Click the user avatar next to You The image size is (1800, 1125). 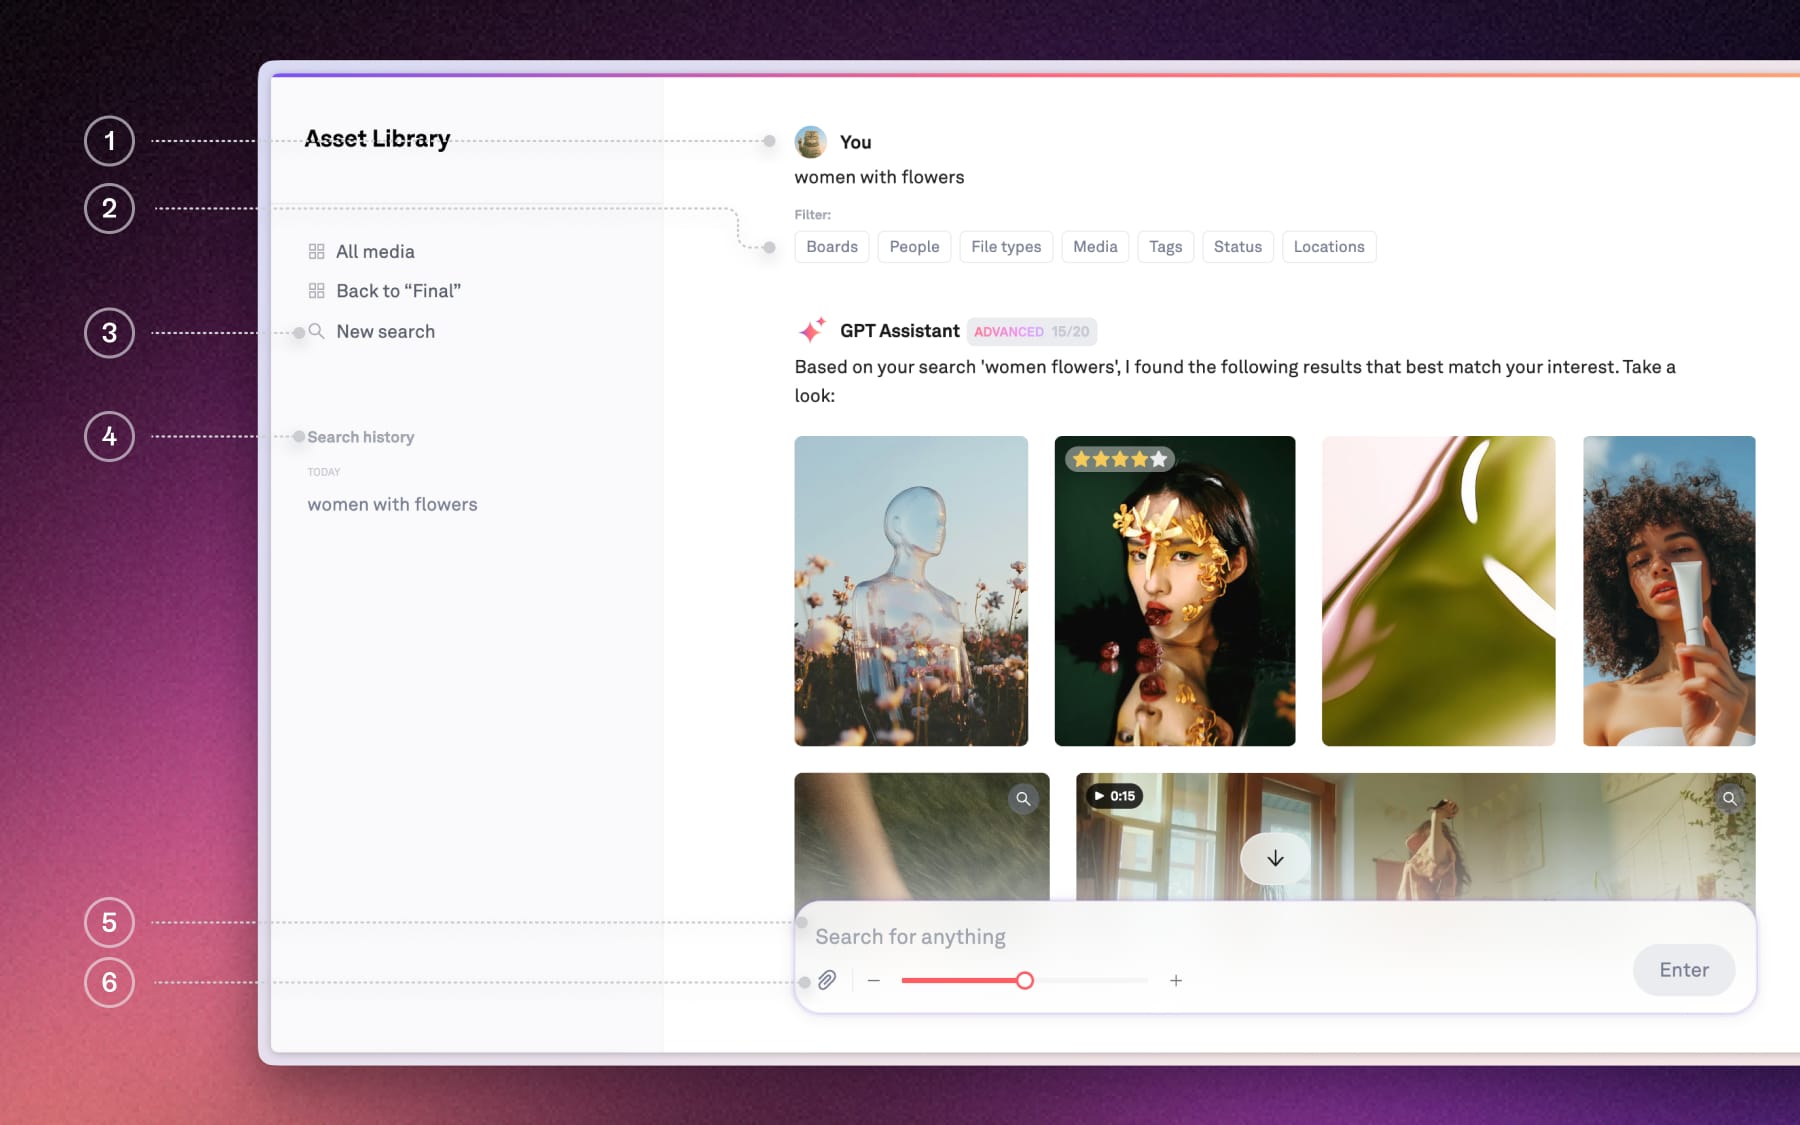tap(811, 142)
